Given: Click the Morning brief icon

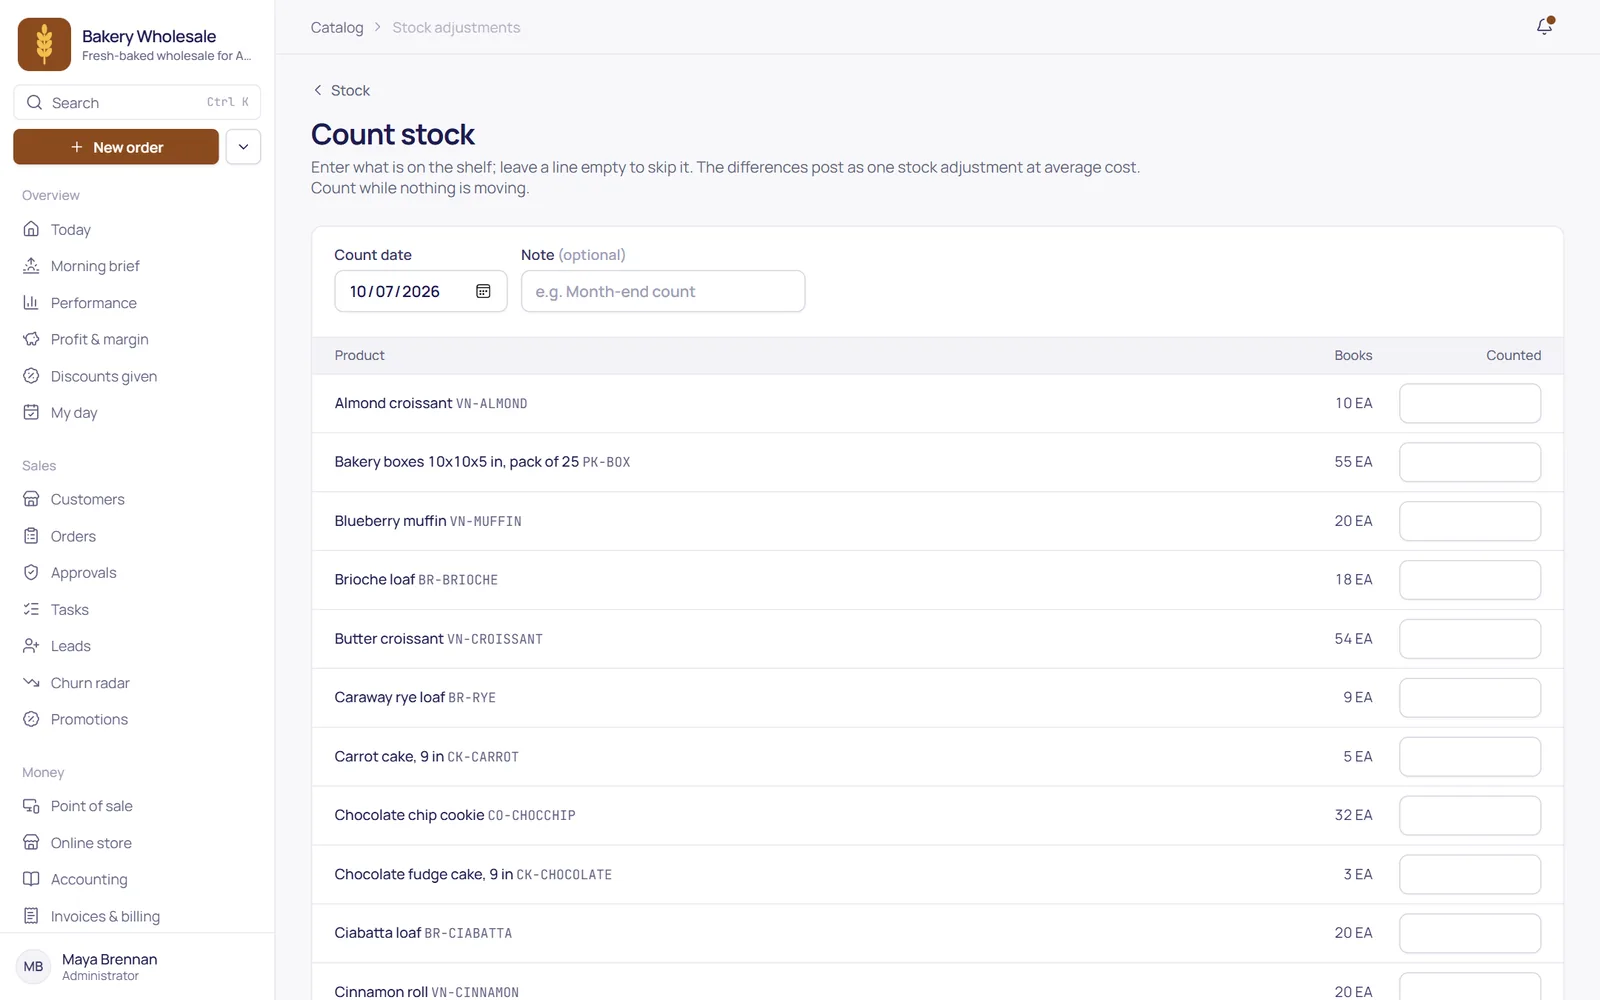Looking at the screenshot, I should point(31,266).
